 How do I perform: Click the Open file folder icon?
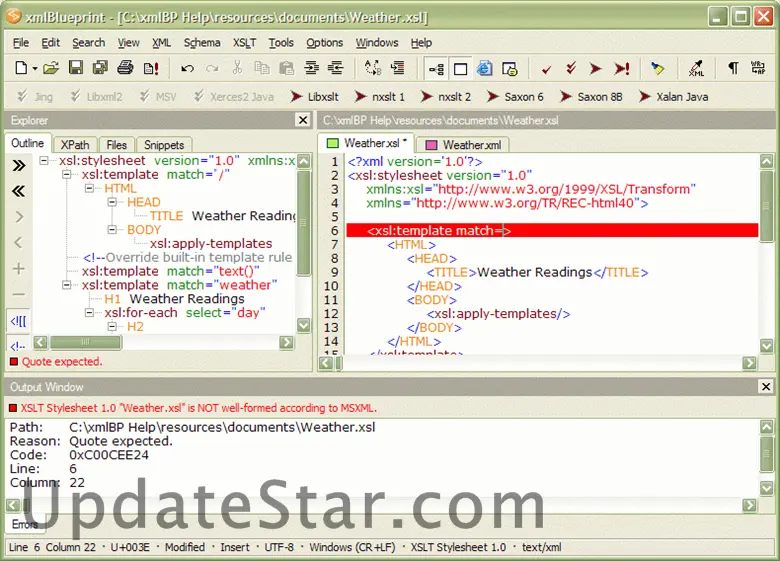(51, 68)
